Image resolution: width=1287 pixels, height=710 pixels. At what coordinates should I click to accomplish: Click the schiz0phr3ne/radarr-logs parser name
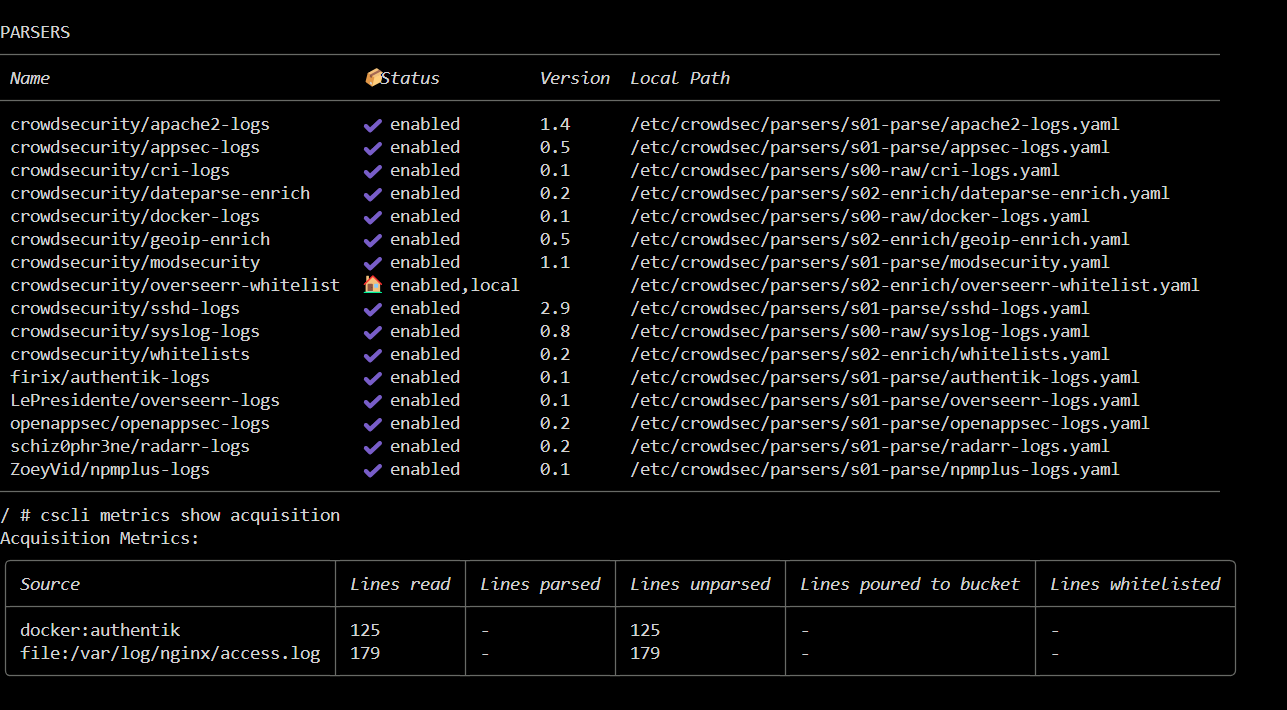click(130, 447)
